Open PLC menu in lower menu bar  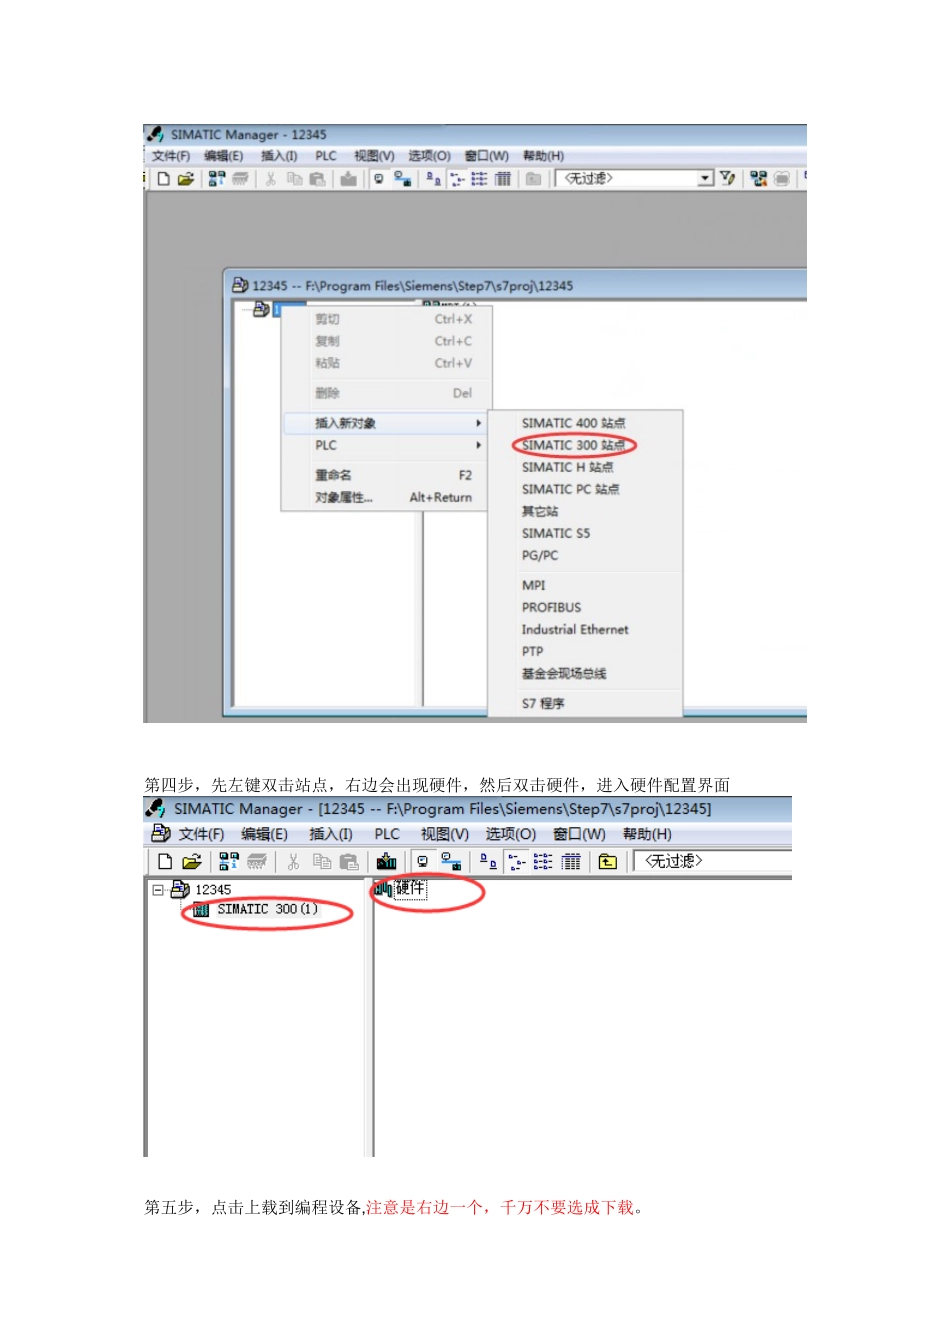point(387,834)
